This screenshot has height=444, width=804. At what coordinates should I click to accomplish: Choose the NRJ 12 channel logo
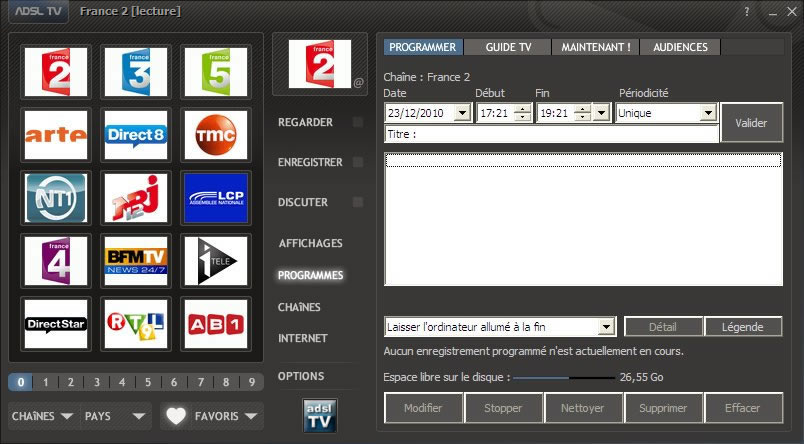click(136, 198)
